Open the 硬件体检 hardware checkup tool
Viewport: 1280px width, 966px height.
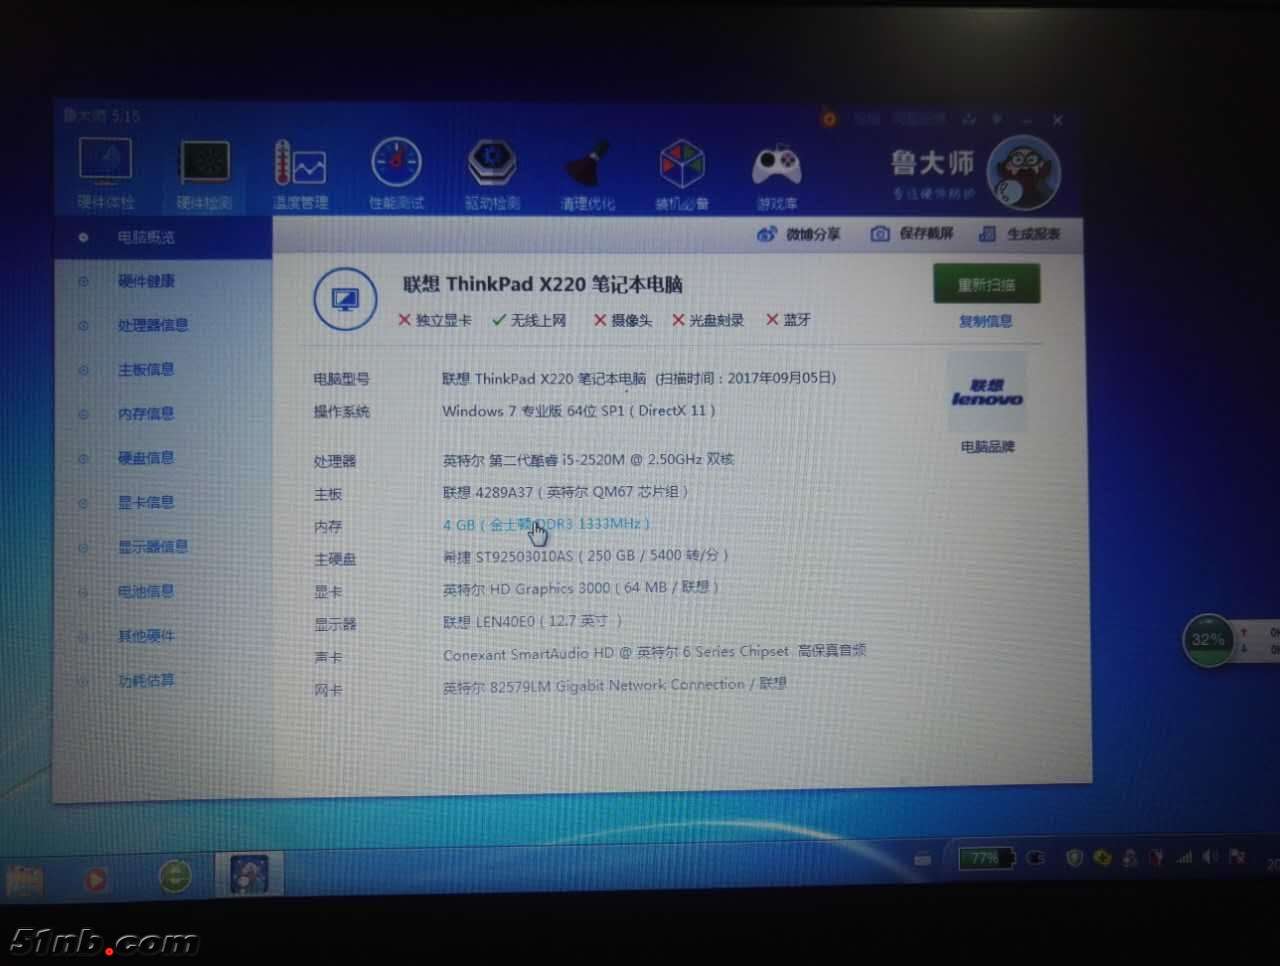[105, 174]
